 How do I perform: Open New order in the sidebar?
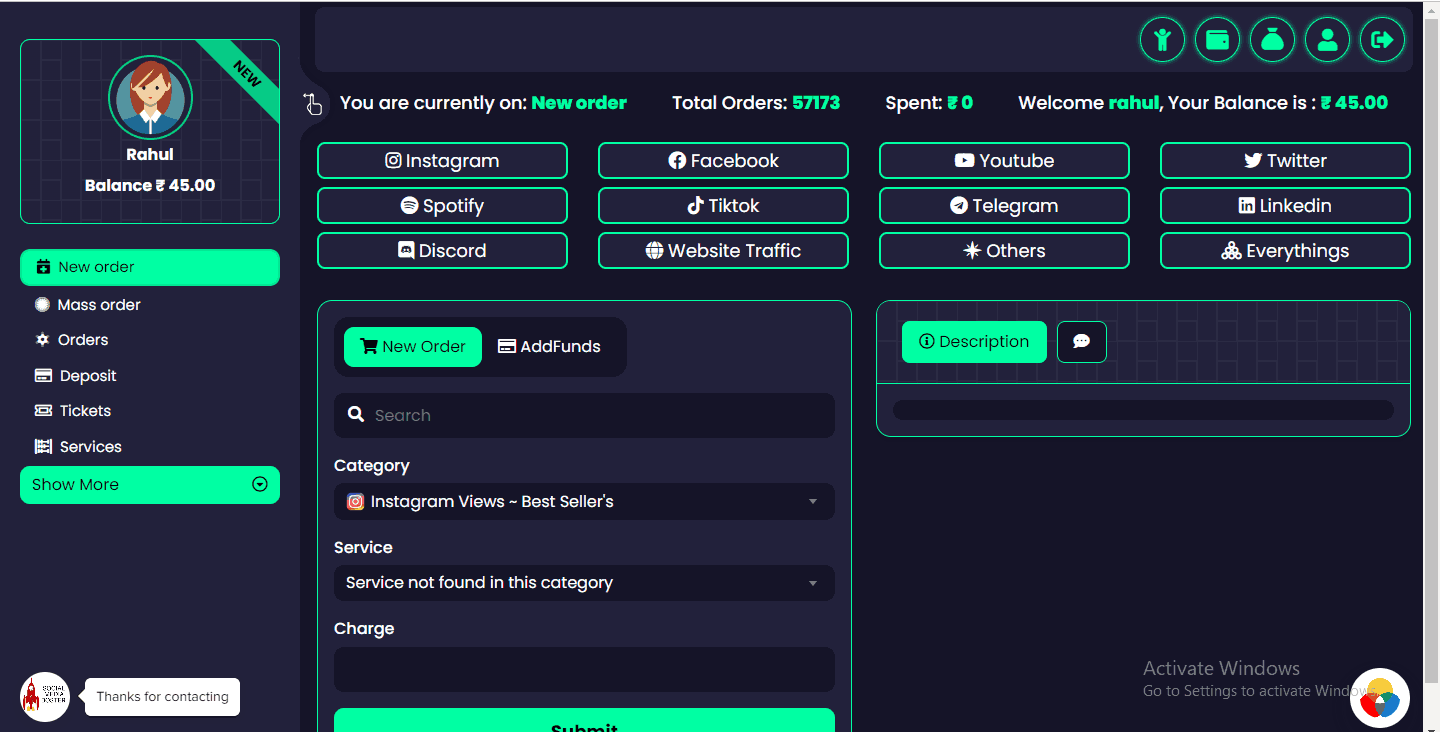tap(150, 267)
